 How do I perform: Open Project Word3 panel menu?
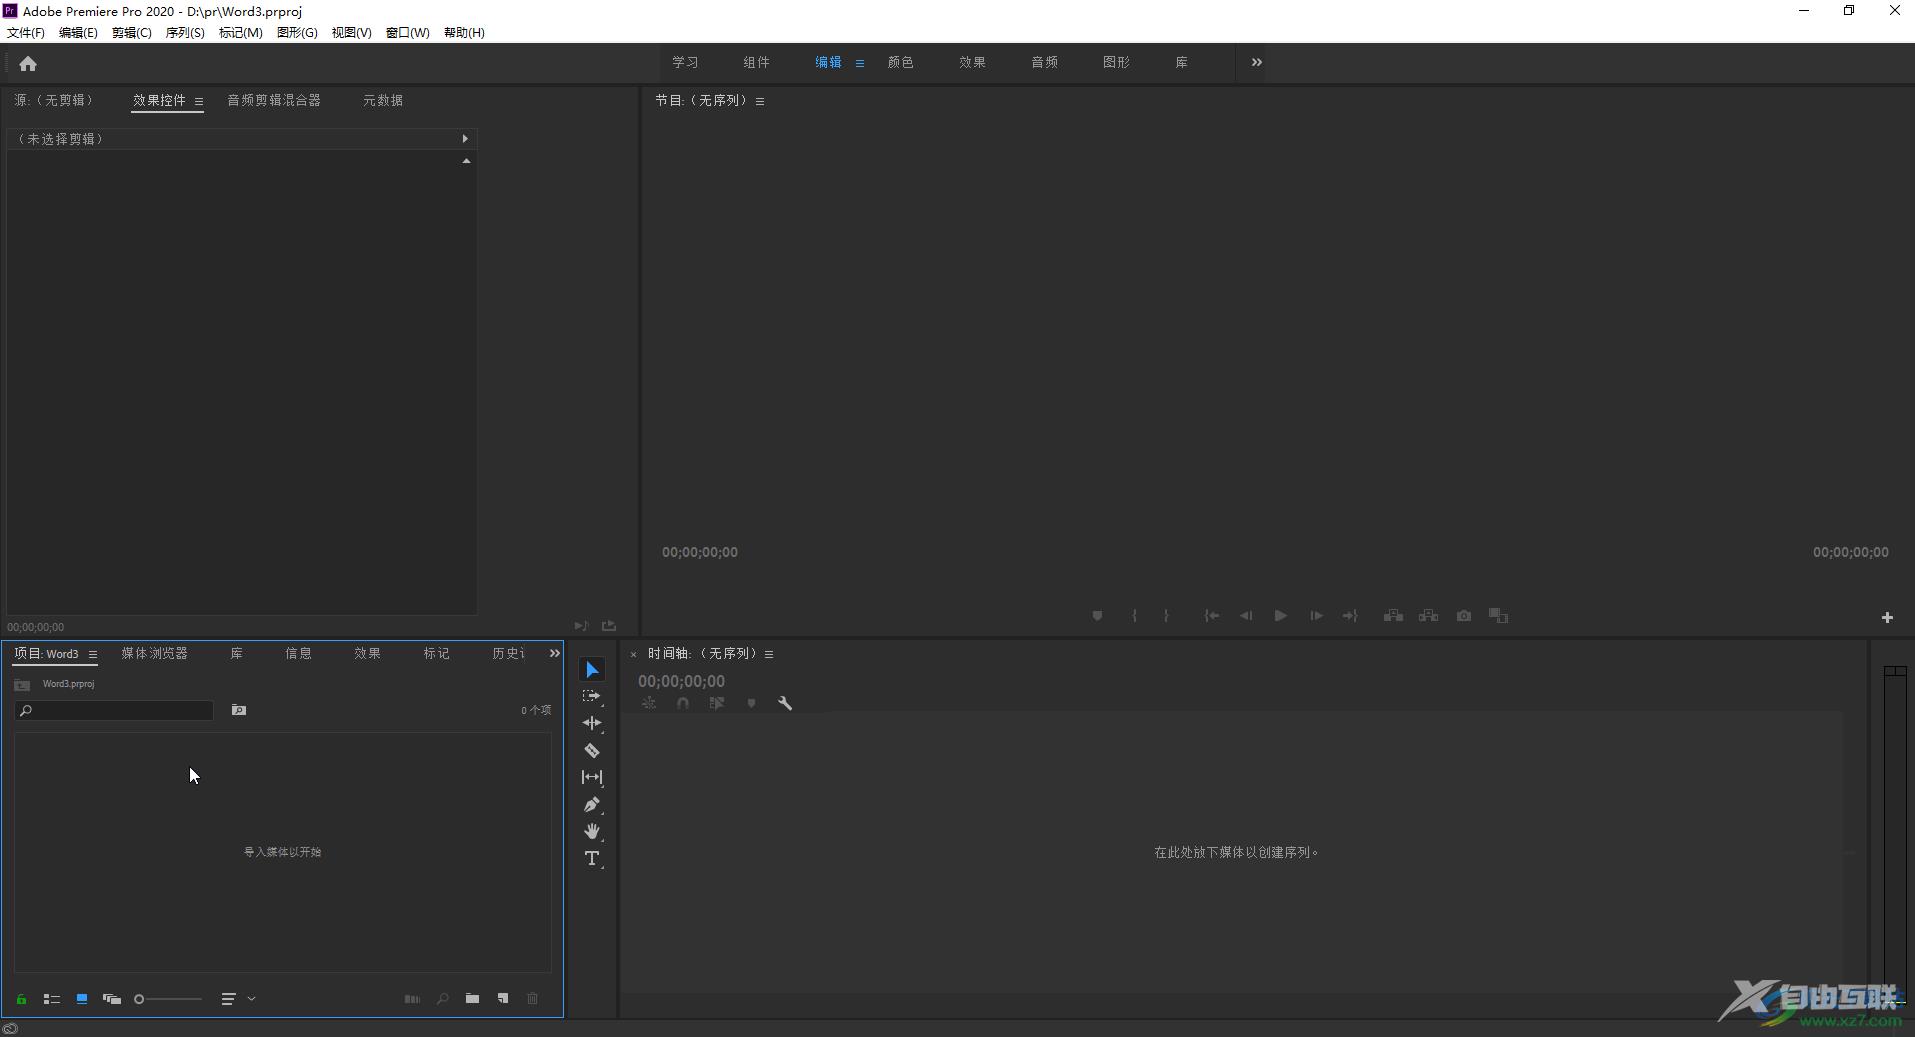tap(93, 654)
